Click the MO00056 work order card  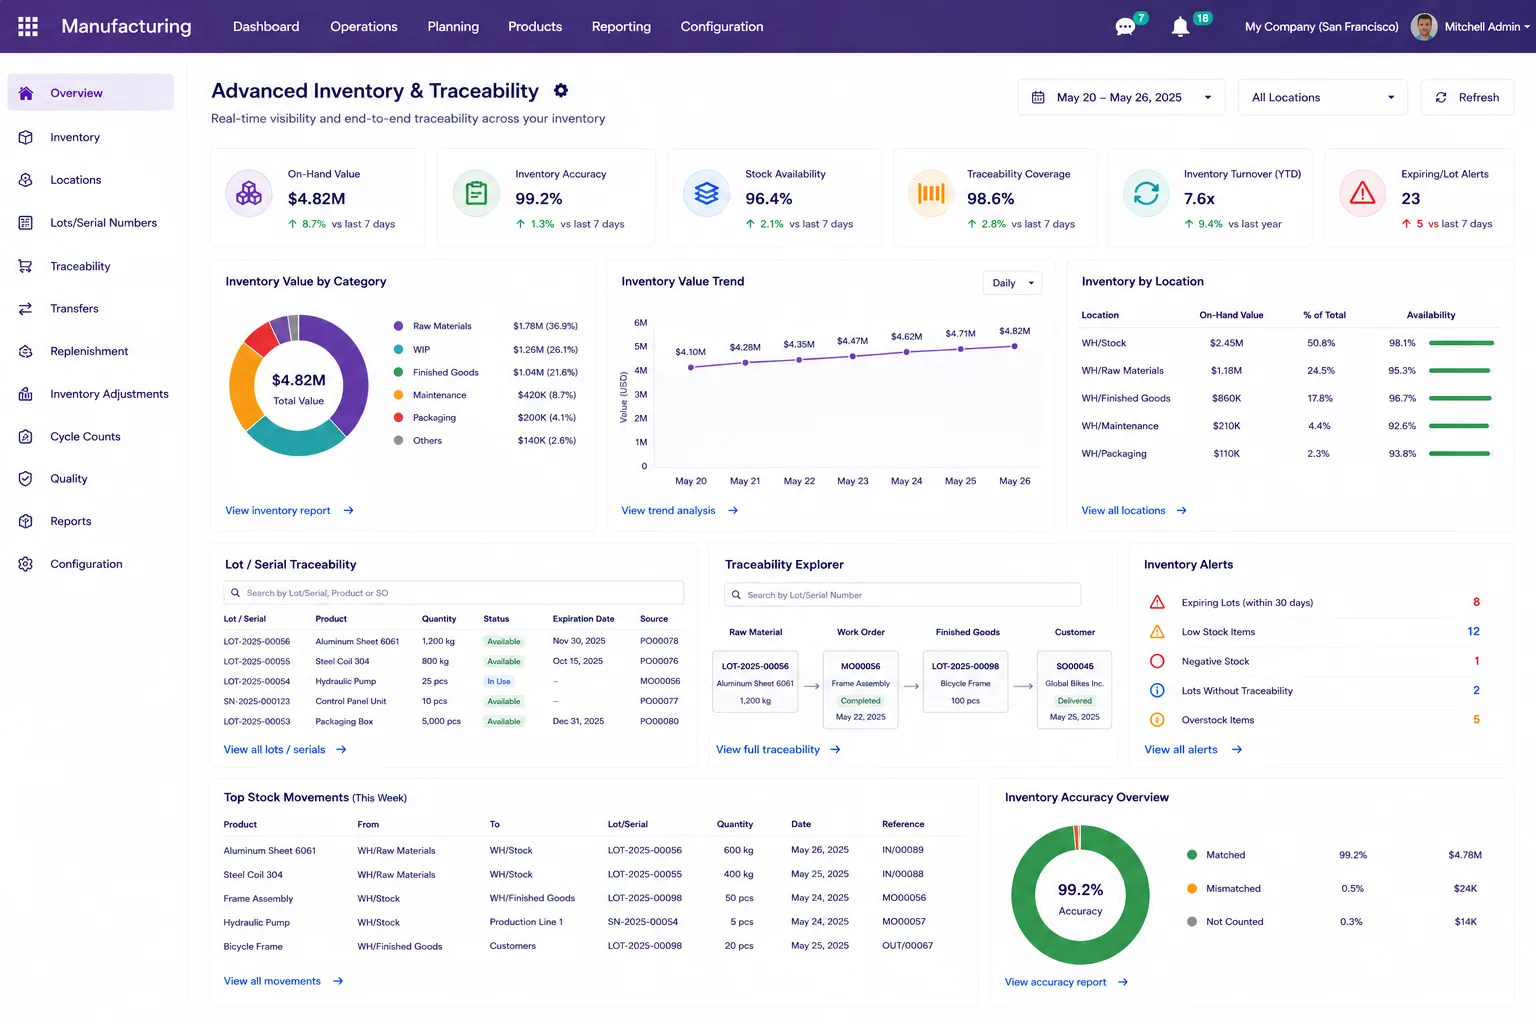click(860, 690)
